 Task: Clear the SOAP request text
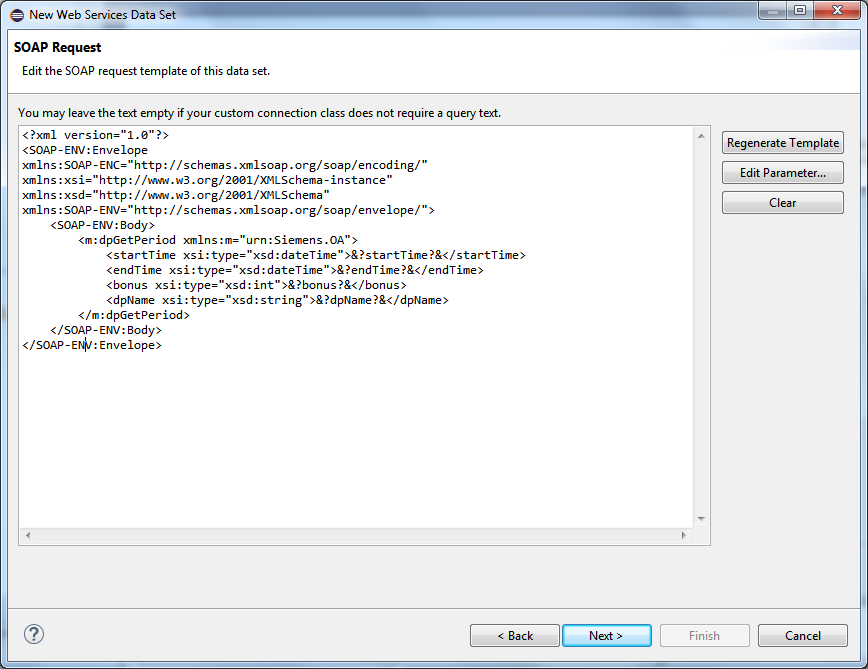[x=782, y=203]
